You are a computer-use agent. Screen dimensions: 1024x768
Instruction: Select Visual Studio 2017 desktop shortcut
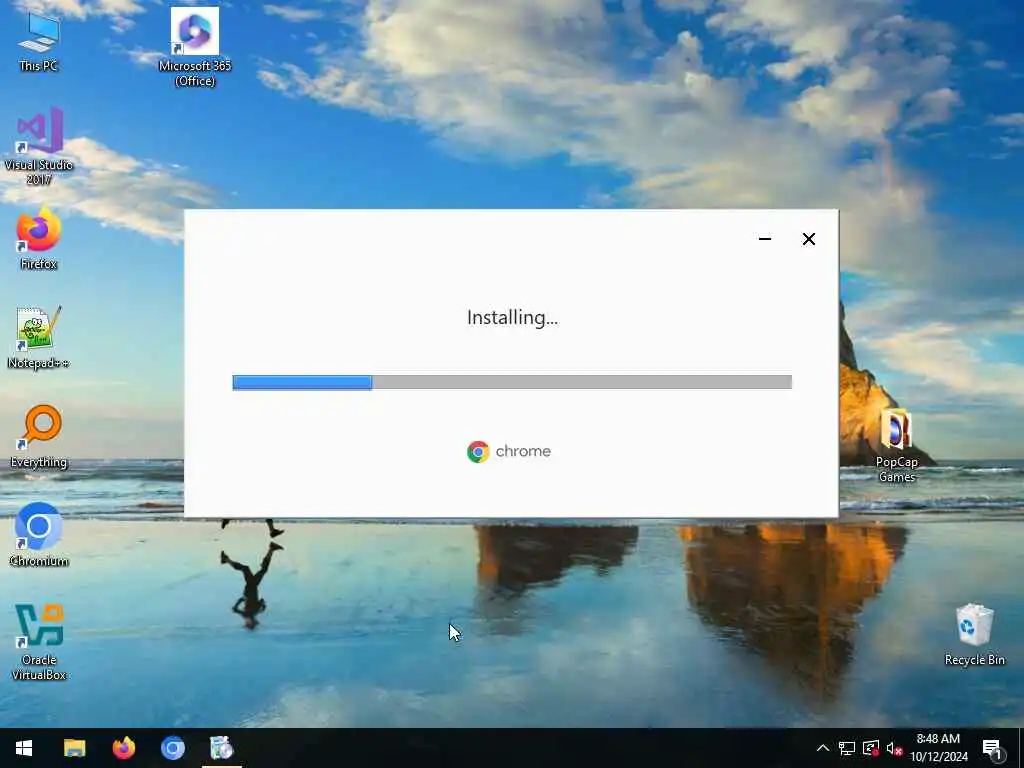pos(39,145)
